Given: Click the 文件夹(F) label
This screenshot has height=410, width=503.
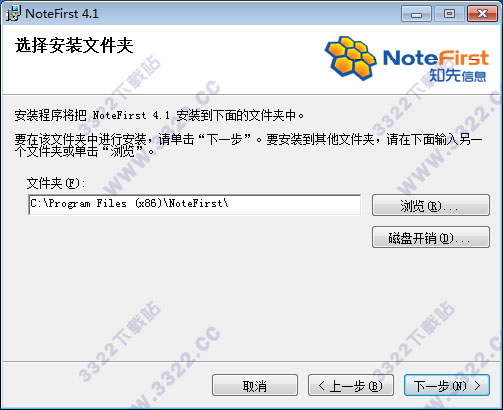Looking at the screenshot, I should (x=56, y=183).
